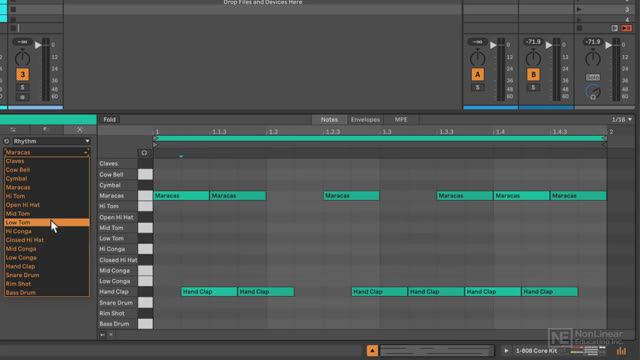
Task: Click track 3 volume fader handle
Action: coord(38,45)
